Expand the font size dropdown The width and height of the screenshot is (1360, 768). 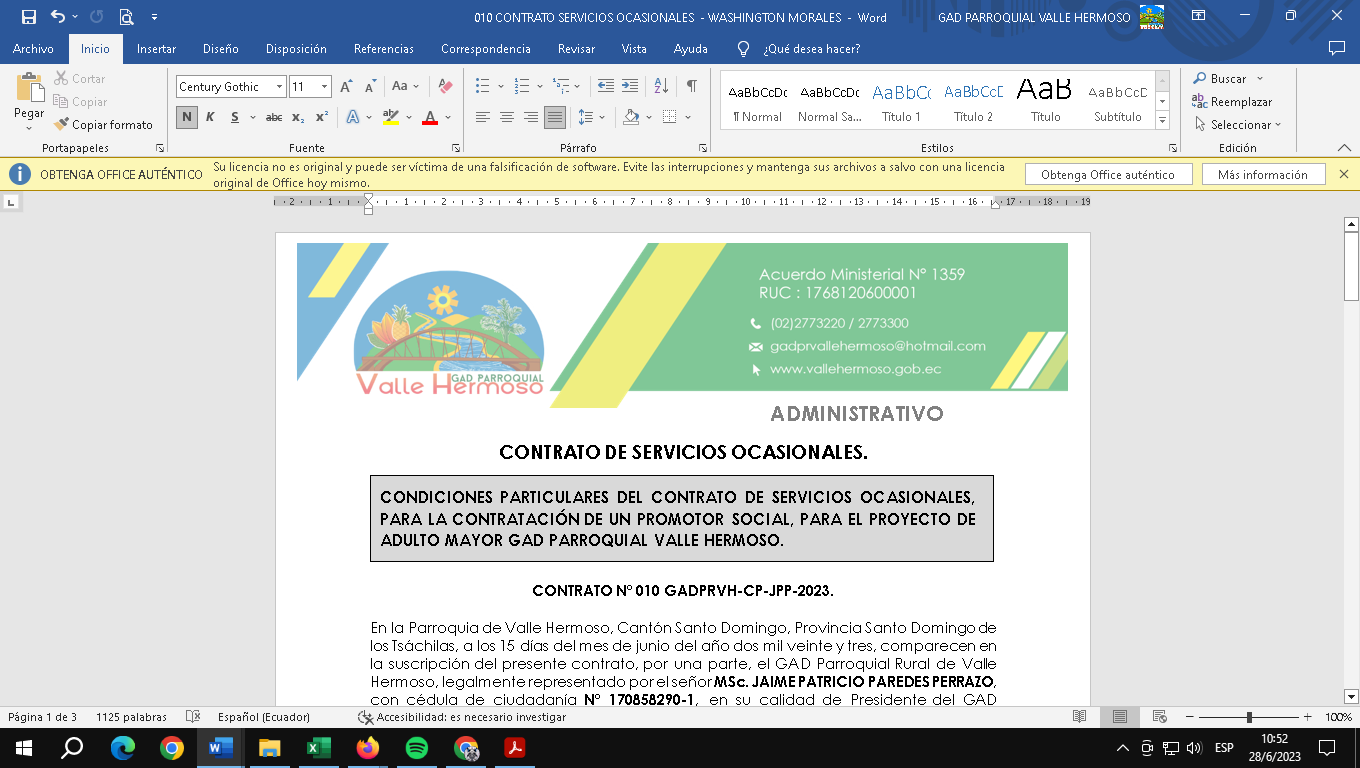324,87
